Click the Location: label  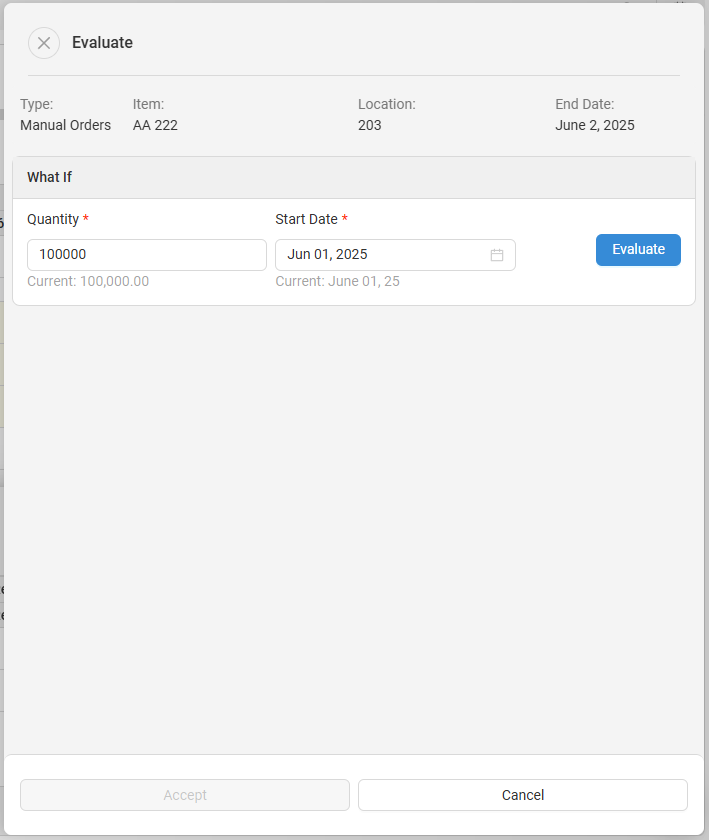pyautogui.click(x=386, y=104)
